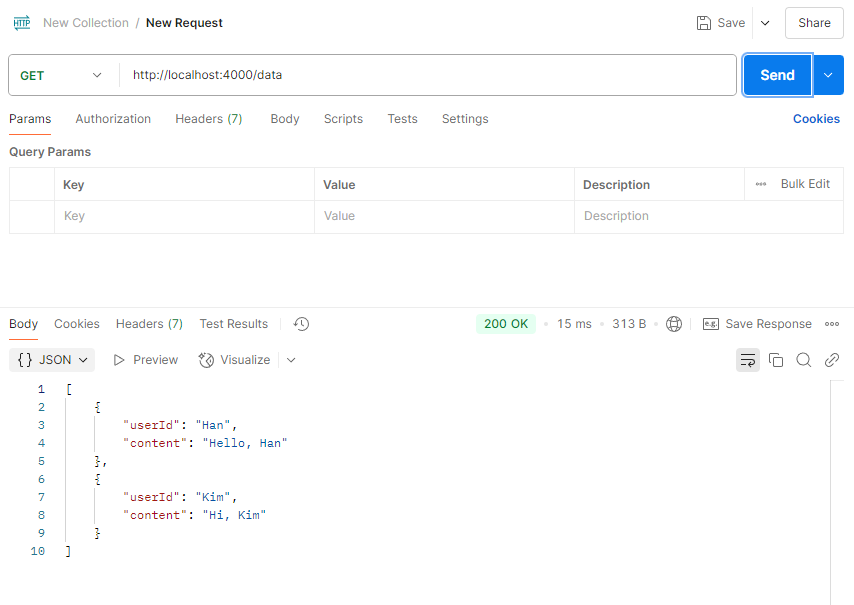
Task: Open the JSON format dropdown
Action: pyautogui.click(x=52, y=360)
